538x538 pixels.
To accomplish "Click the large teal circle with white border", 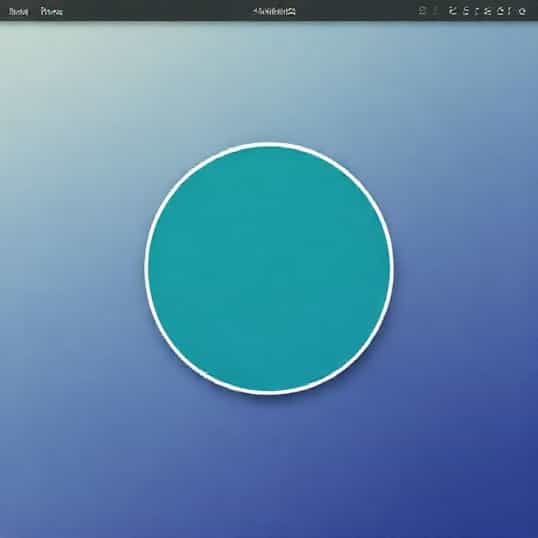I will 269,269.
